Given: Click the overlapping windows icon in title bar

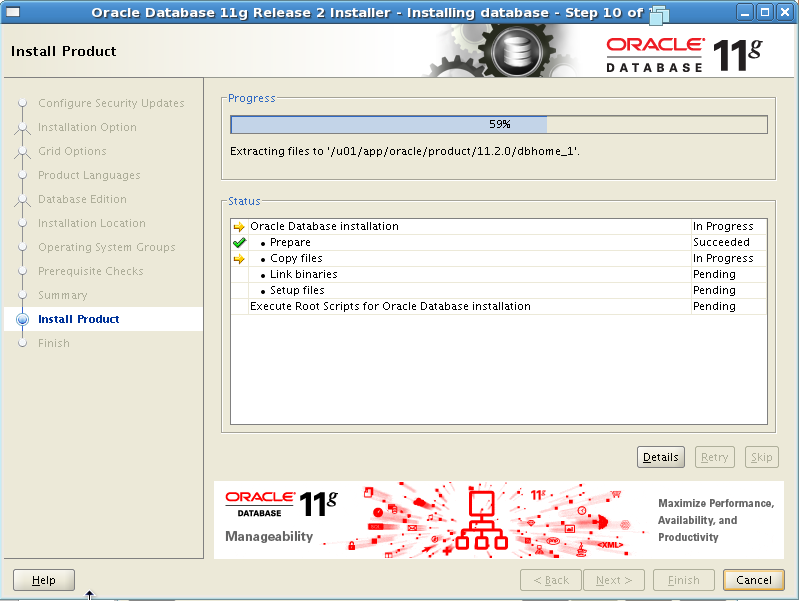Looking at the screenshot, I should coord(659,14).
